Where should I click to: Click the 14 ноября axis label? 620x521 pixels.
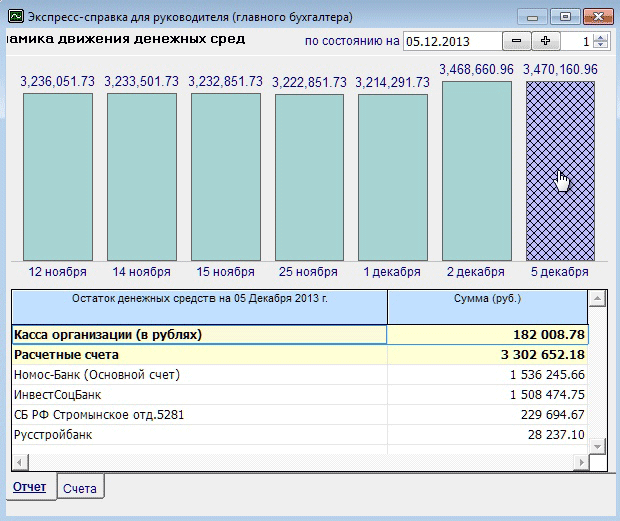[x=142, y=272]
